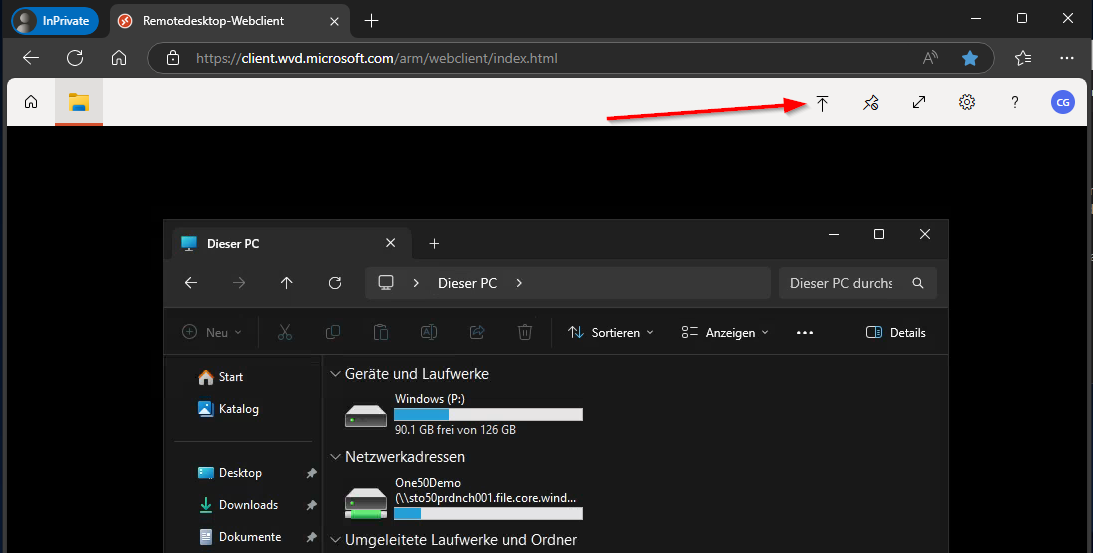Select Katalog in the navigation pane
This screenshot has height=553, width=1093.
[228, 409]
